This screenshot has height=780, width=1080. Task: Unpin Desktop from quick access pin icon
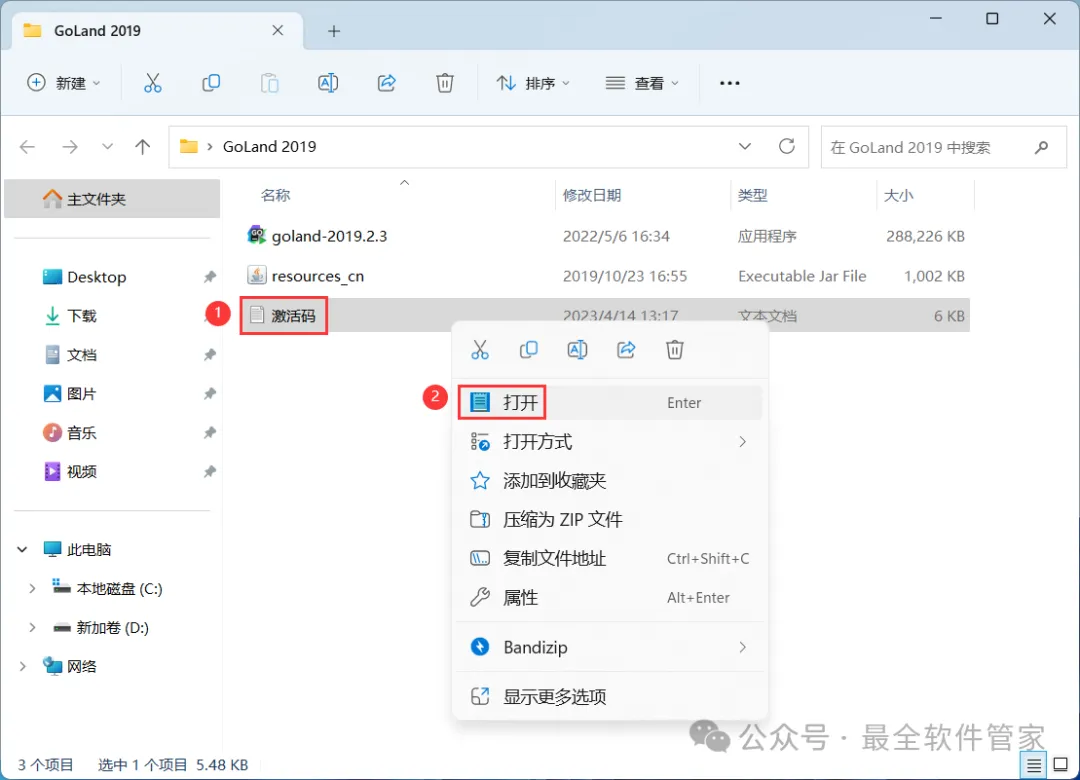click(209, 277)
